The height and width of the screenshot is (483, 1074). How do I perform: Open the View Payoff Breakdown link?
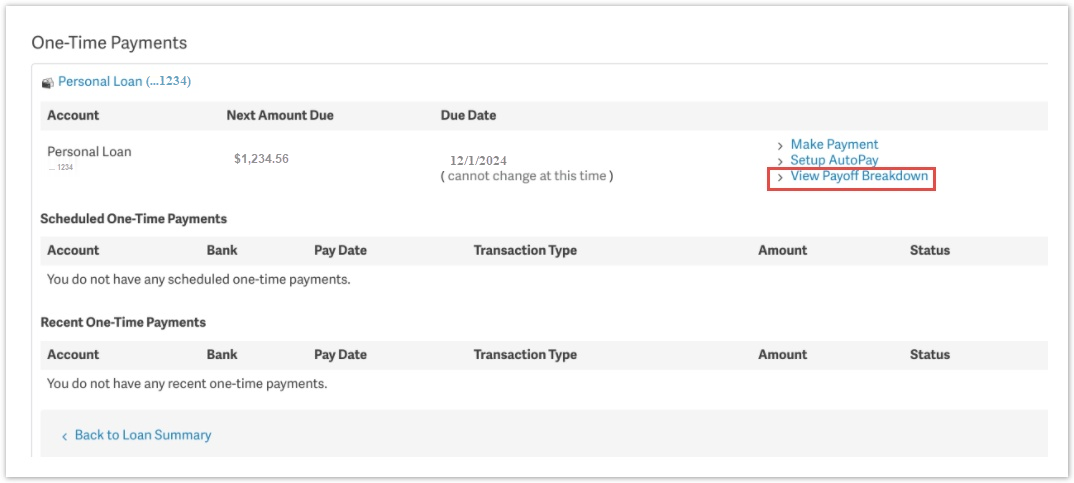point(859,177)
